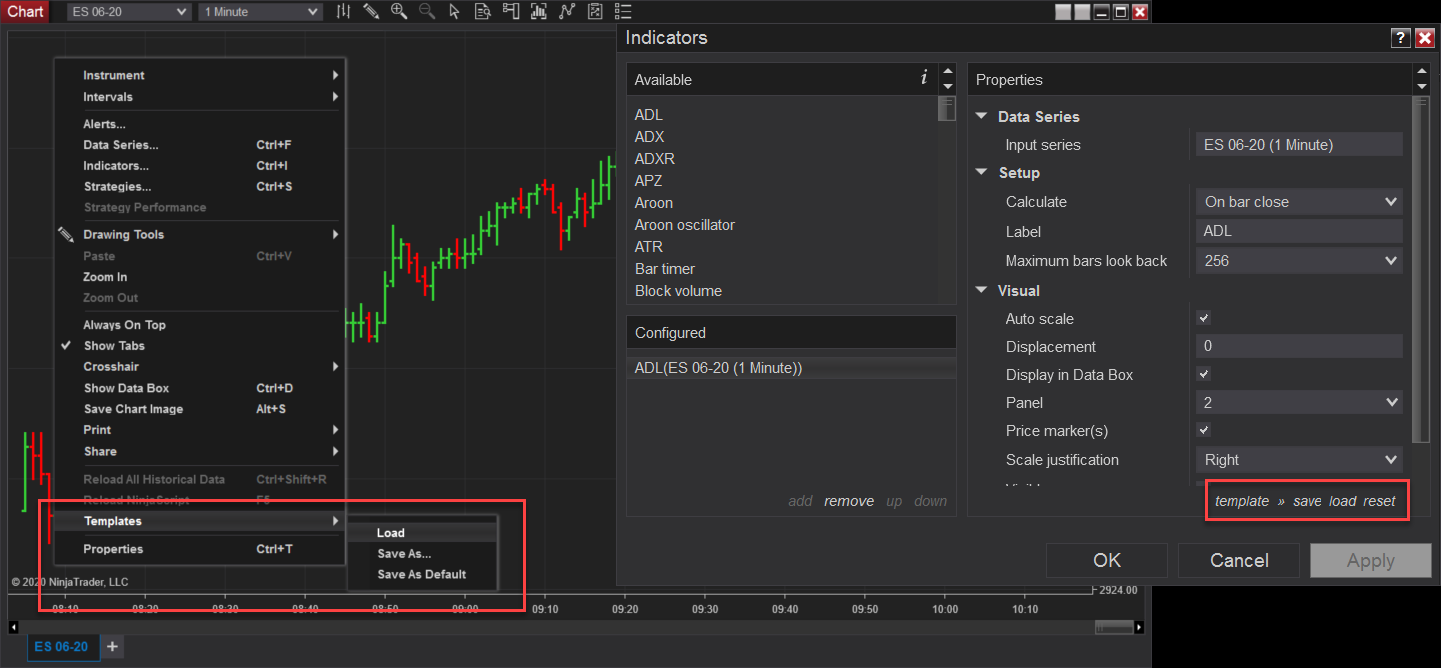This screenshot has height=668, width=1441.
Task: Open the Drawing Tools pencil icon in toolbar
Action: coord(371,11)
